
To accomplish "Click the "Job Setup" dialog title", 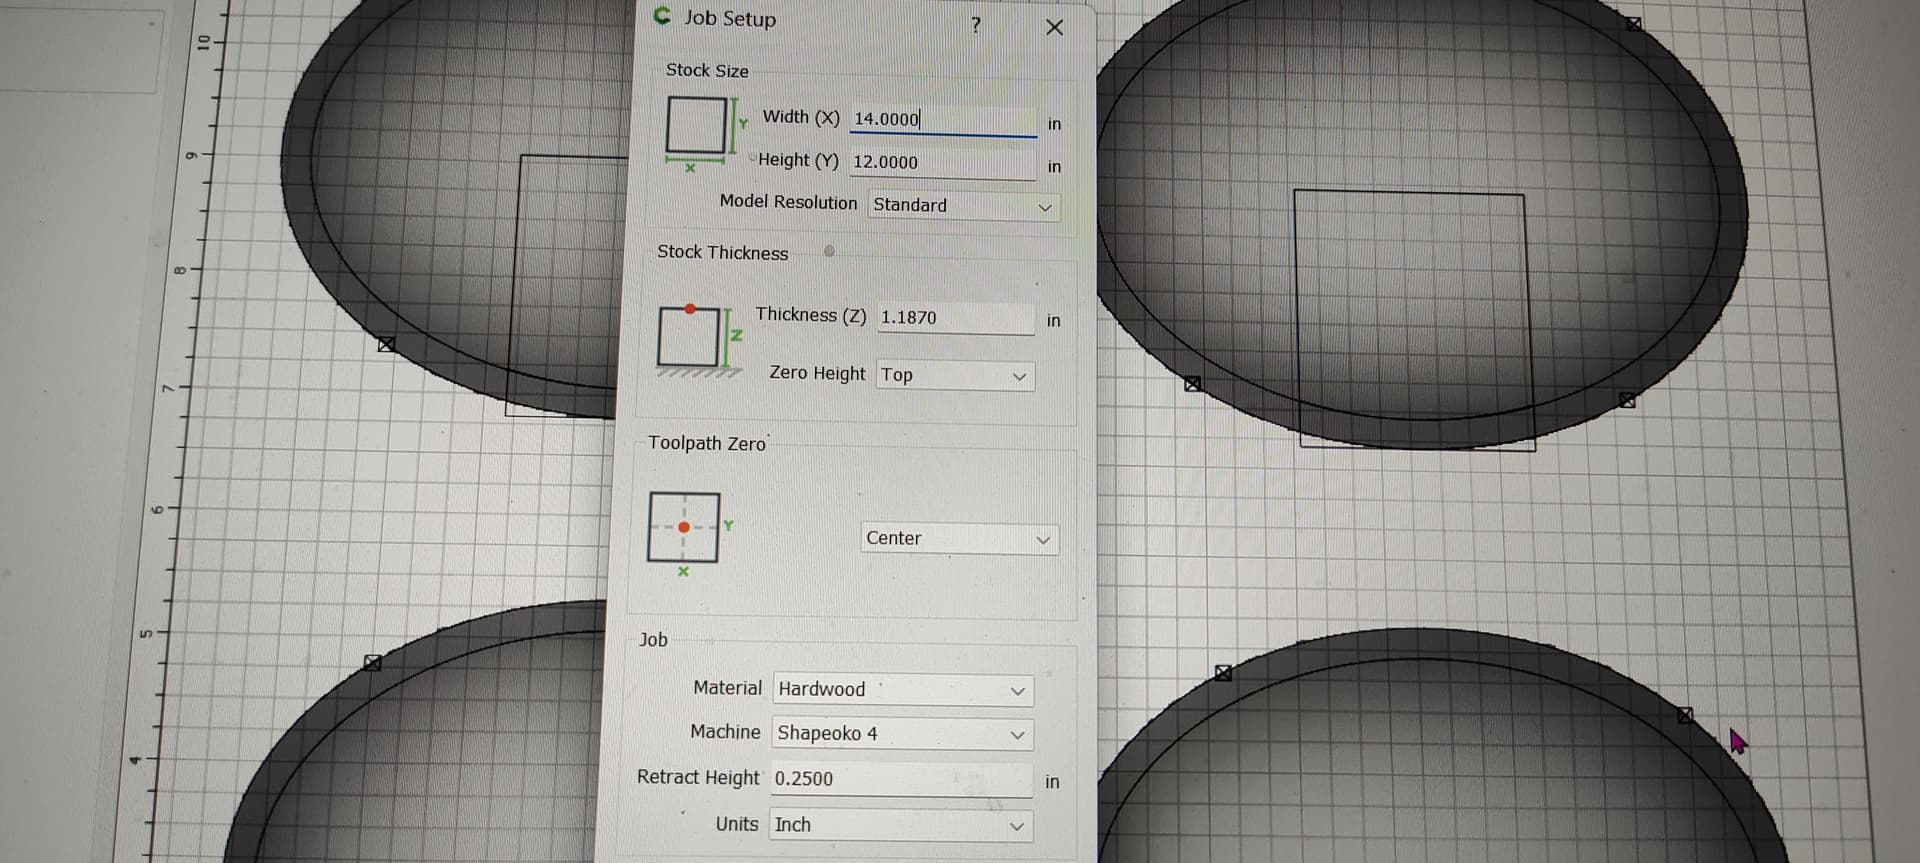I will [730, 19].
